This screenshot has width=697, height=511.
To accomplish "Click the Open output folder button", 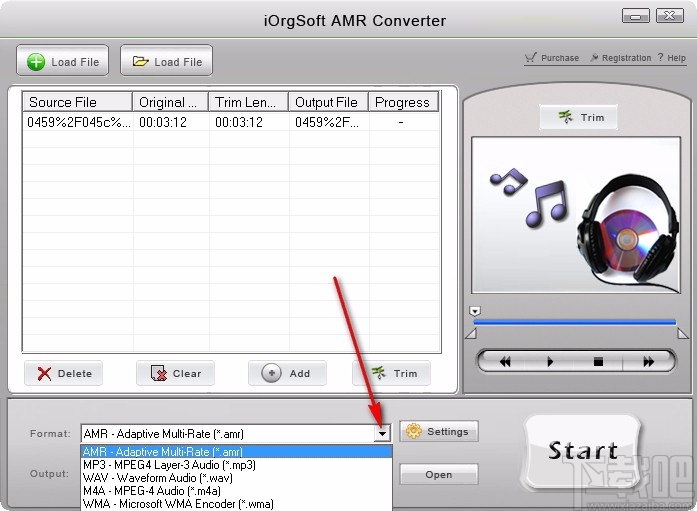I will [439, 475].
